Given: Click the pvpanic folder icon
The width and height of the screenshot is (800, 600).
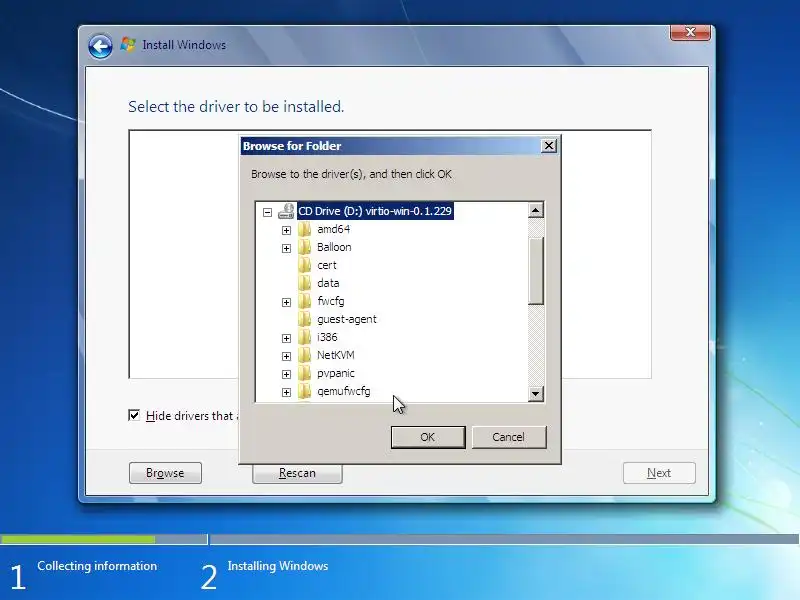Looking at the screenshot, I should (x=305, y=373).
